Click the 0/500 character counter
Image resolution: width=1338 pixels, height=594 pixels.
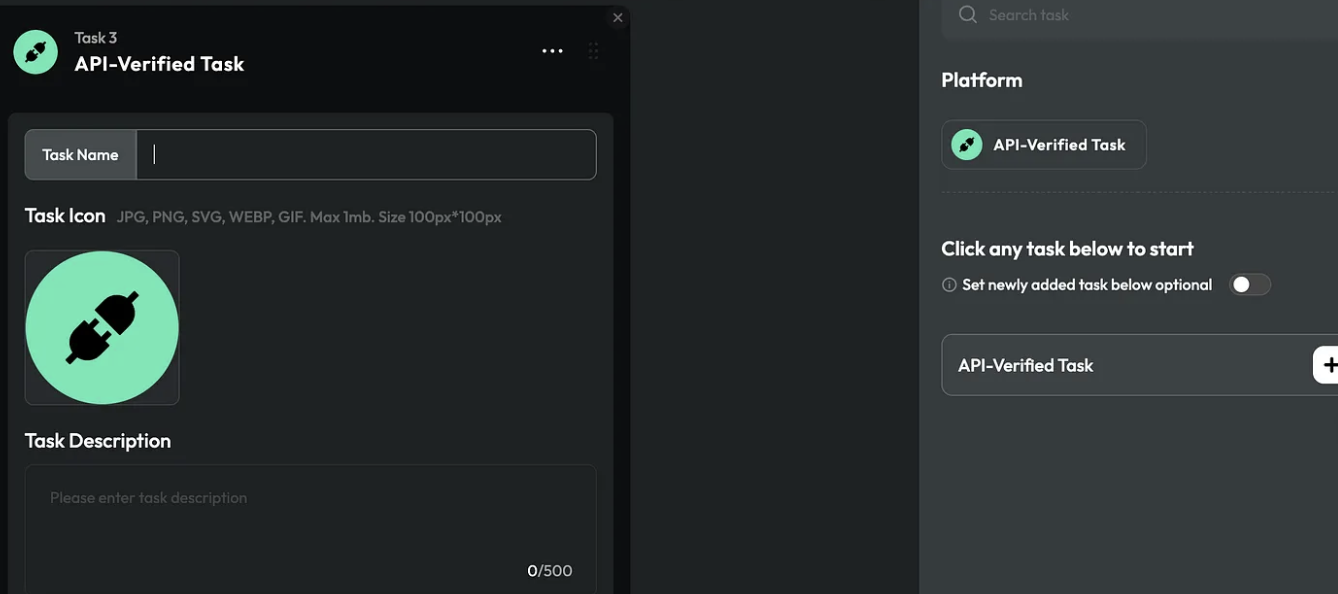[x=549, y=571]
